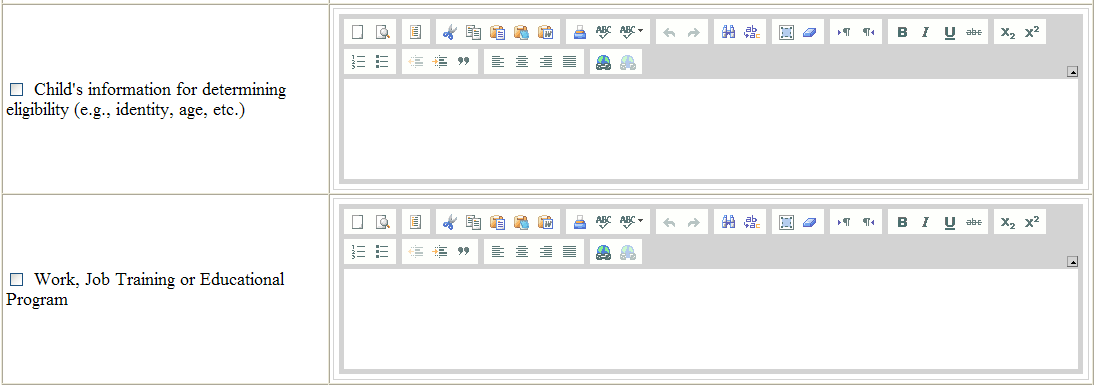1096x385 pixels.
Task: Align text right in Child's information editor
Action: click(x=546, y=61)
